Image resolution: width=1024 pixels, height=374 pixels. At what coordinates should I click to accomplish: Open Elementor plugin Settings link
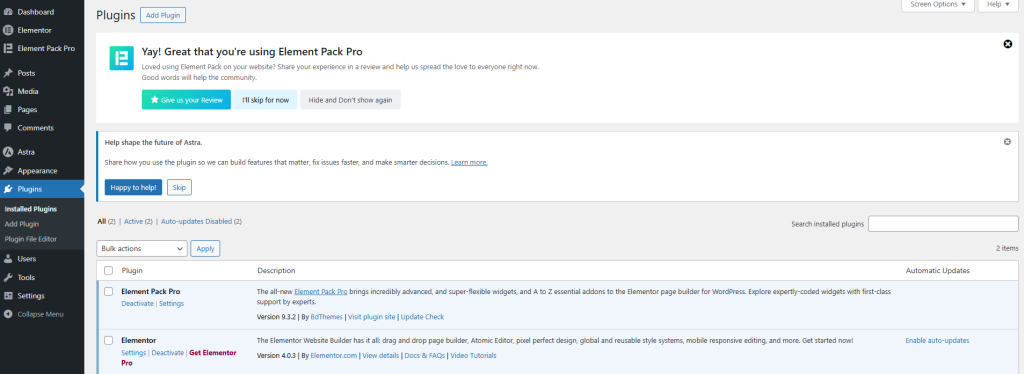134,352
